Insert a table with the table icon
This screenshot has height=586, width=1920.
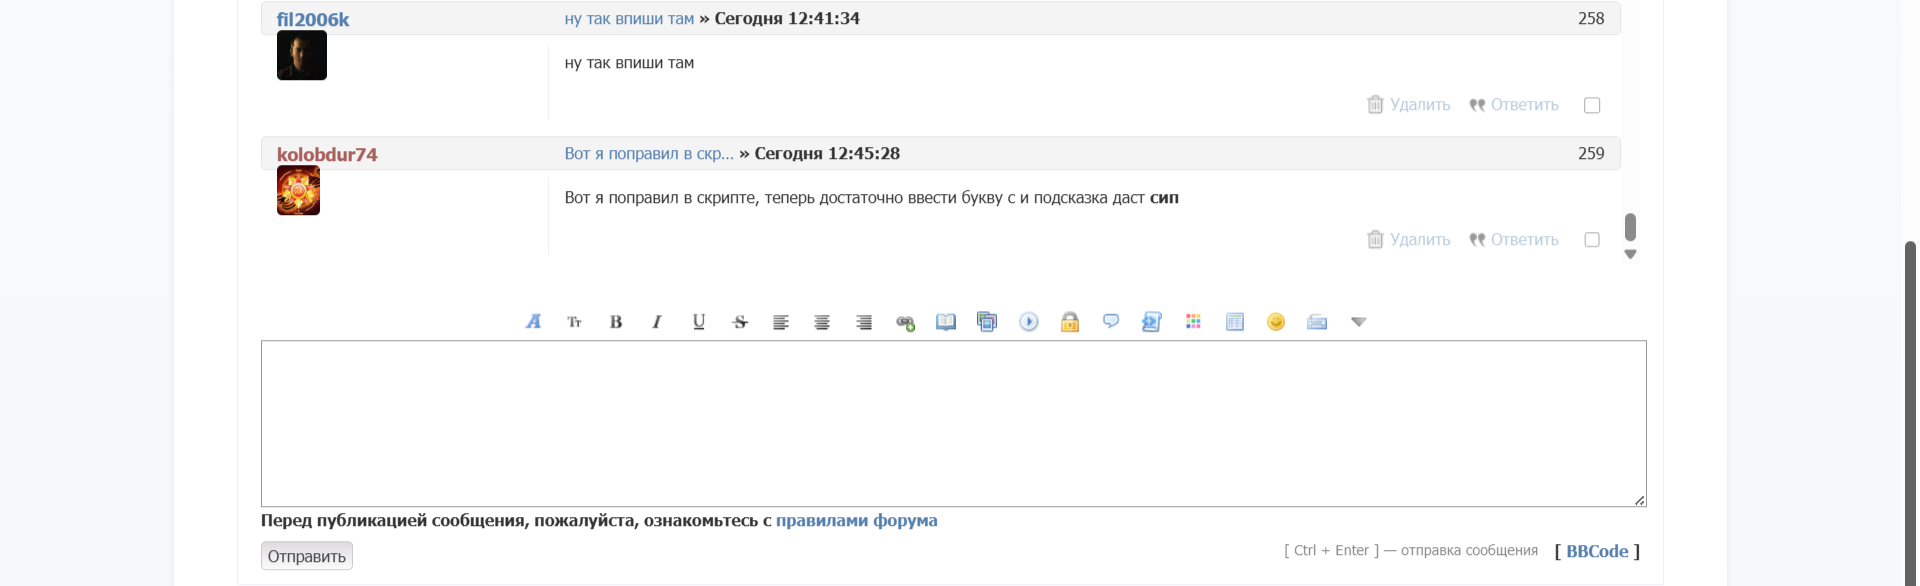(x=1235, y=322)
